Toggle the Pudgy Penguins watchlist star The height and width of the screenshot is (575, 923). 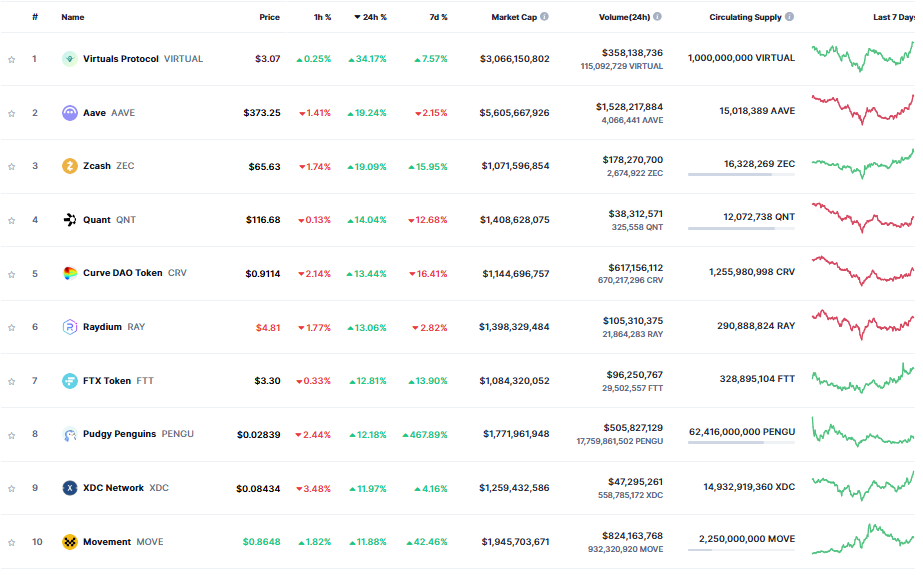(11, 436)
